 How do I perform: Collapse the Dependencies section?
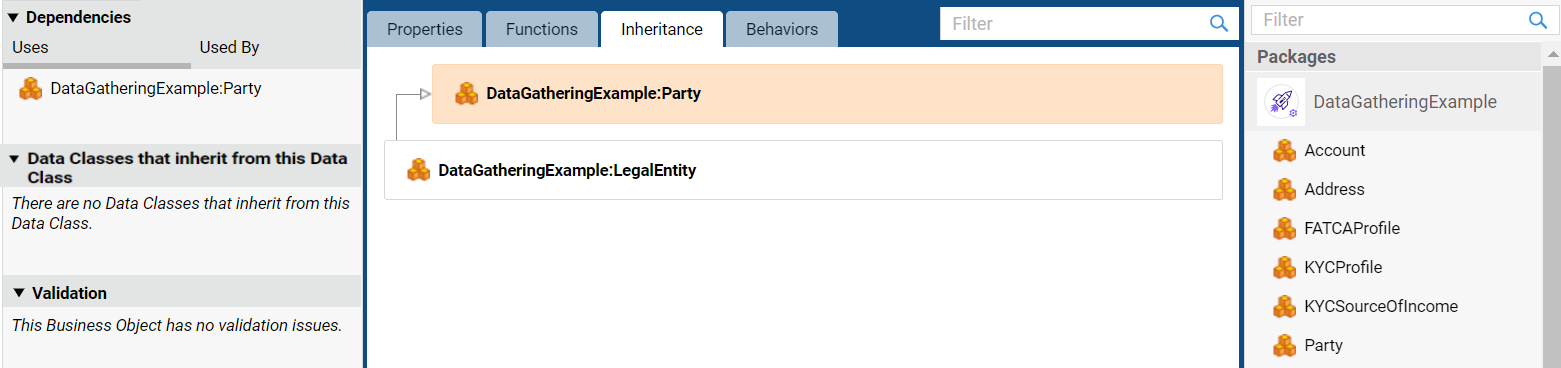(14, 18)
